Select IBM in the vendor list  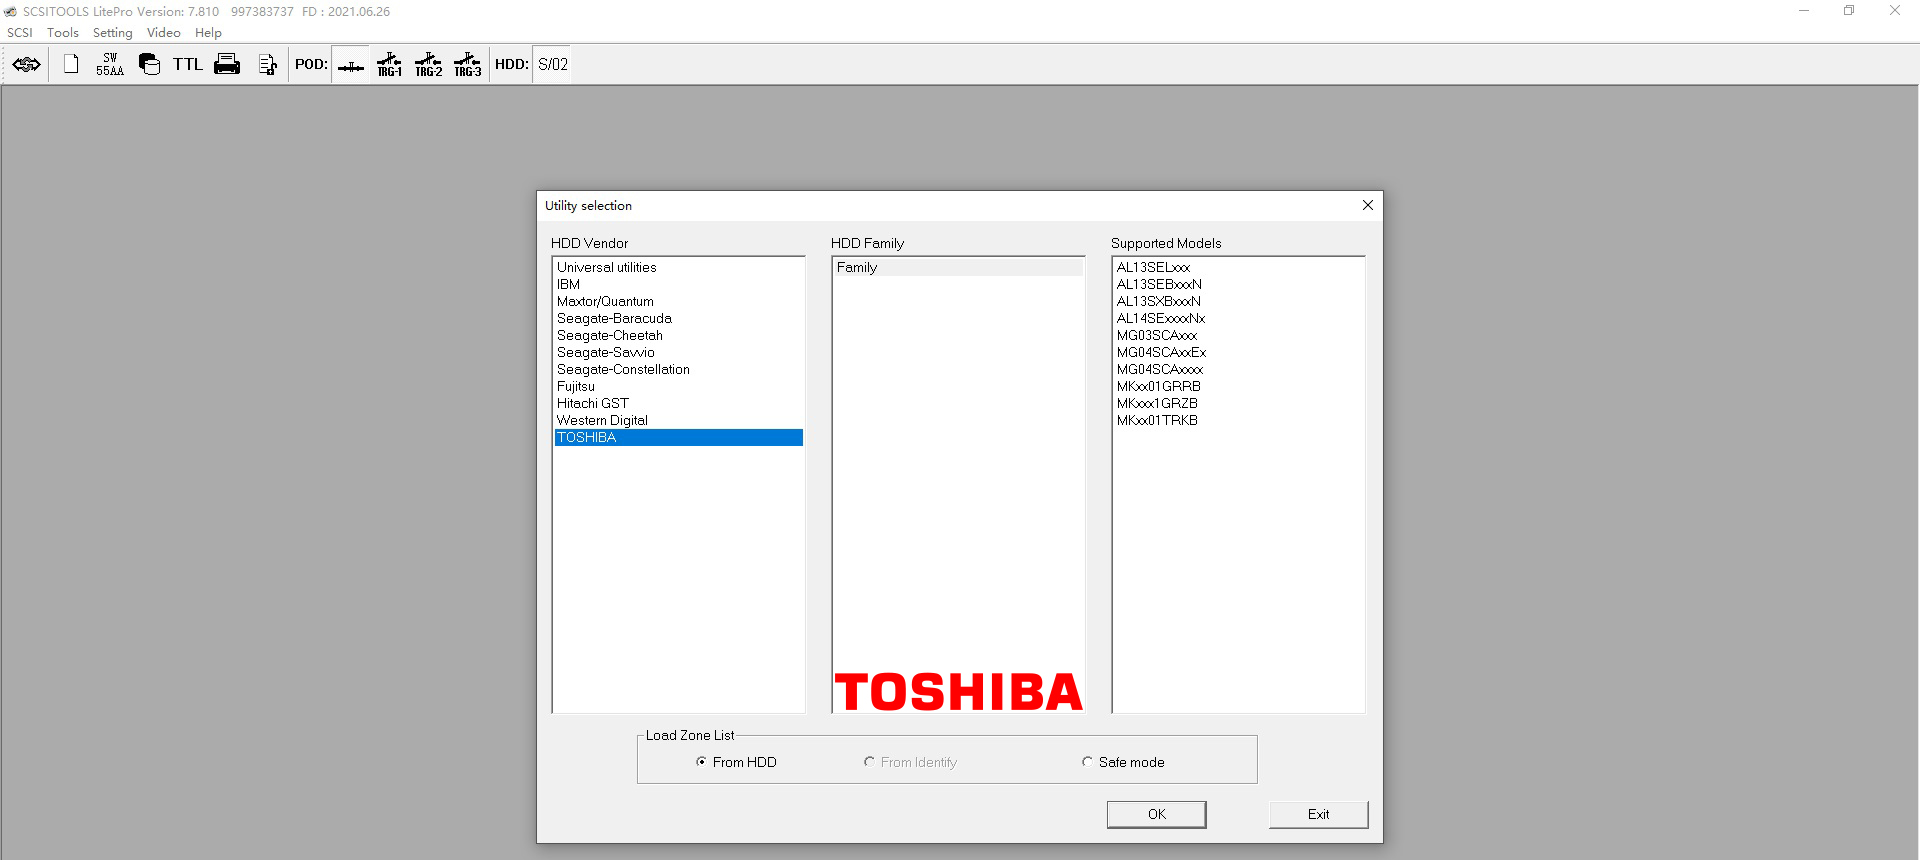pyautogui.click(x=679, y=284)
